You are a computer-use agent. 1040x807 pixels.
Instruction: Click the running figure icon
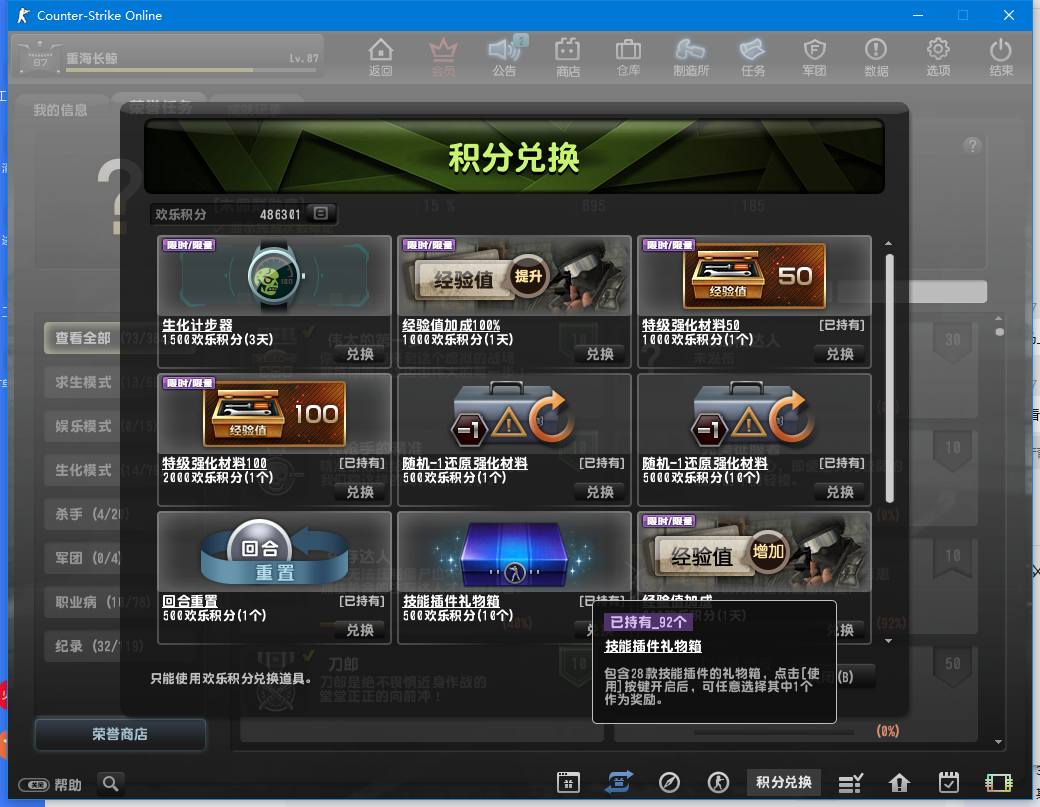pos(718,782)
